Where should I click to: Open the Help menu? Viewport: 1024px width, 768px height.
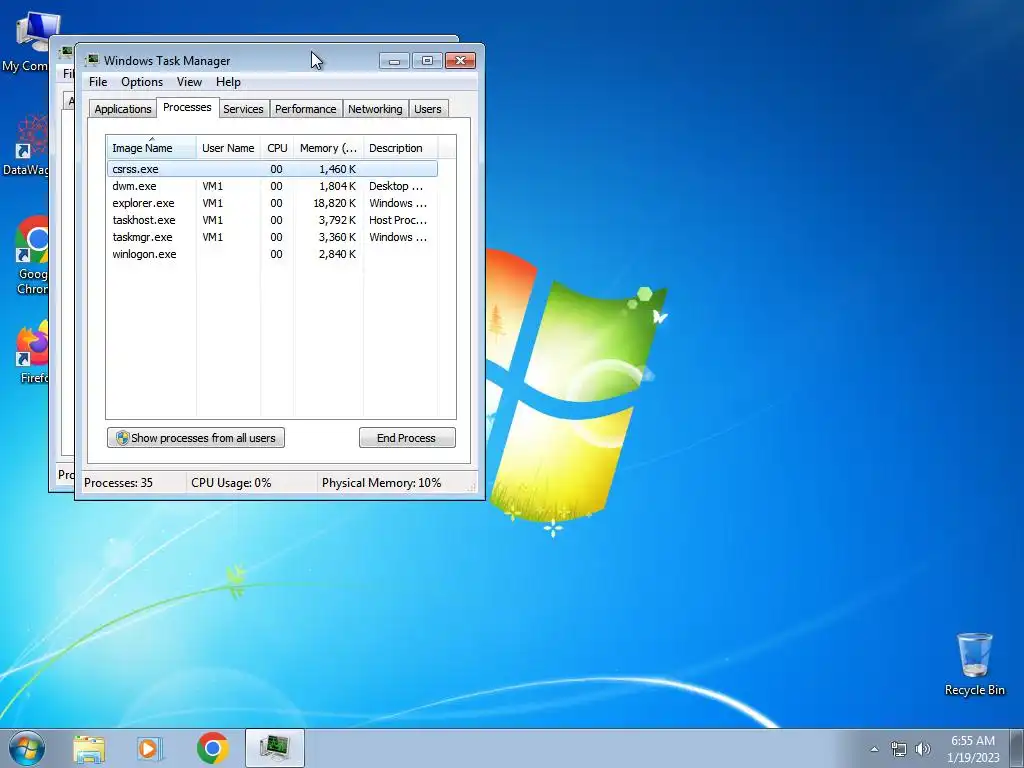click(228, 82)
